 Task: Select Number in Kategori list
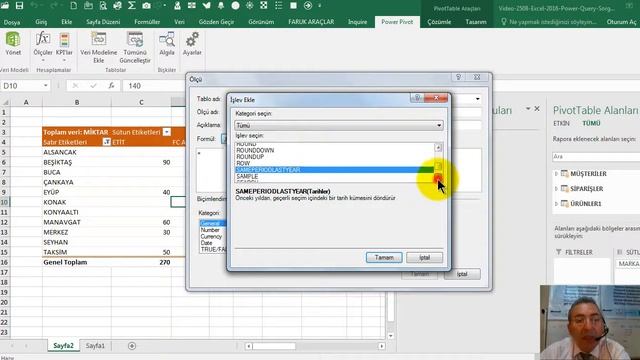pos(210,230)
